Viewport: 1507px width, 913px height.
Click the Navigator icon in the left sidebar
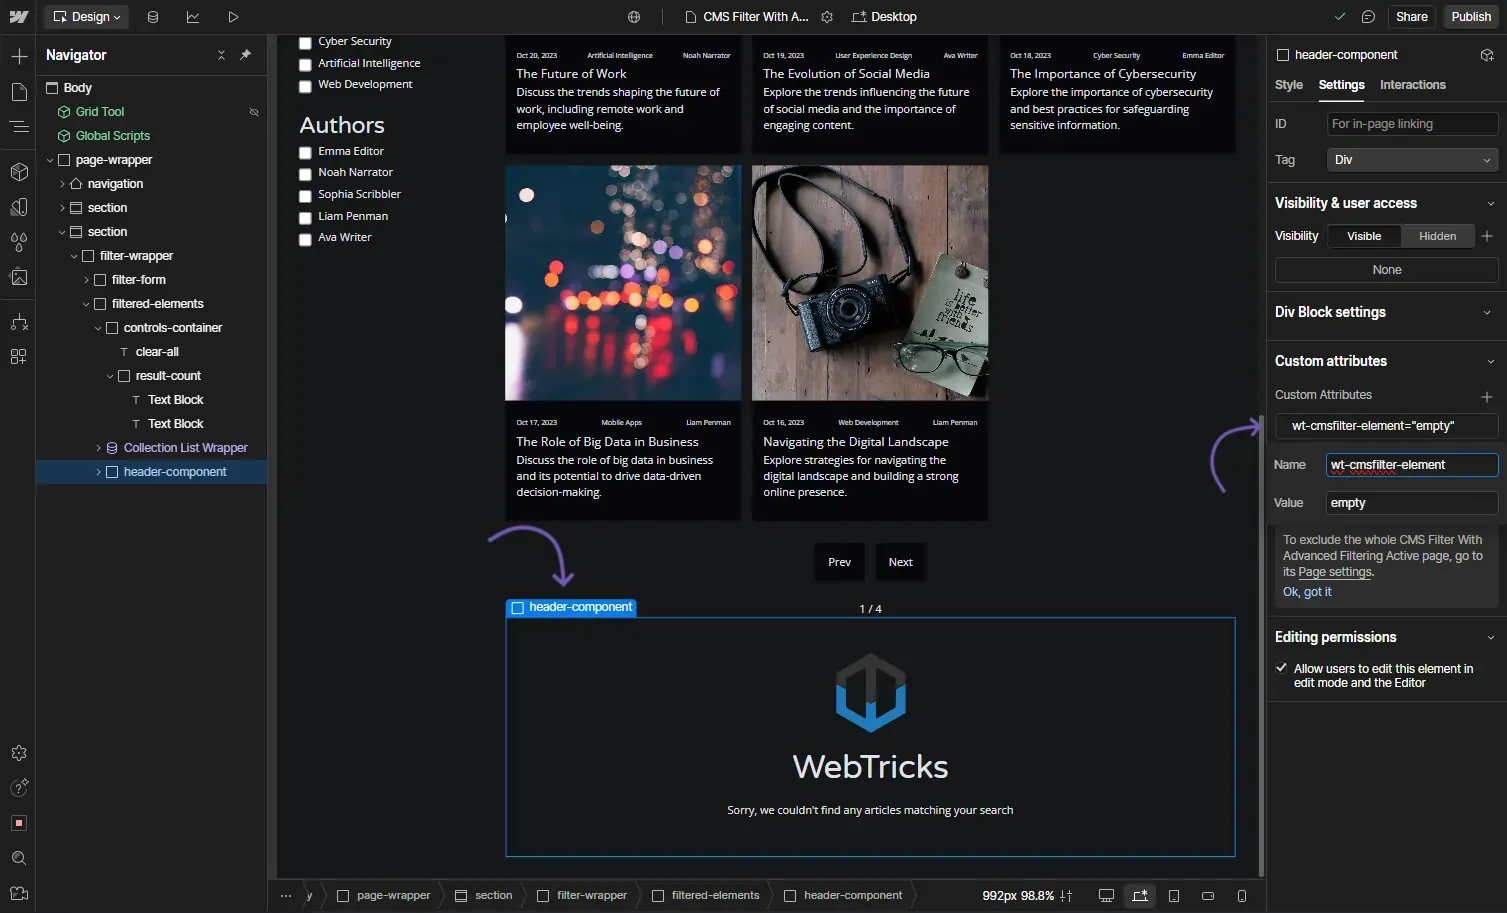19,127
